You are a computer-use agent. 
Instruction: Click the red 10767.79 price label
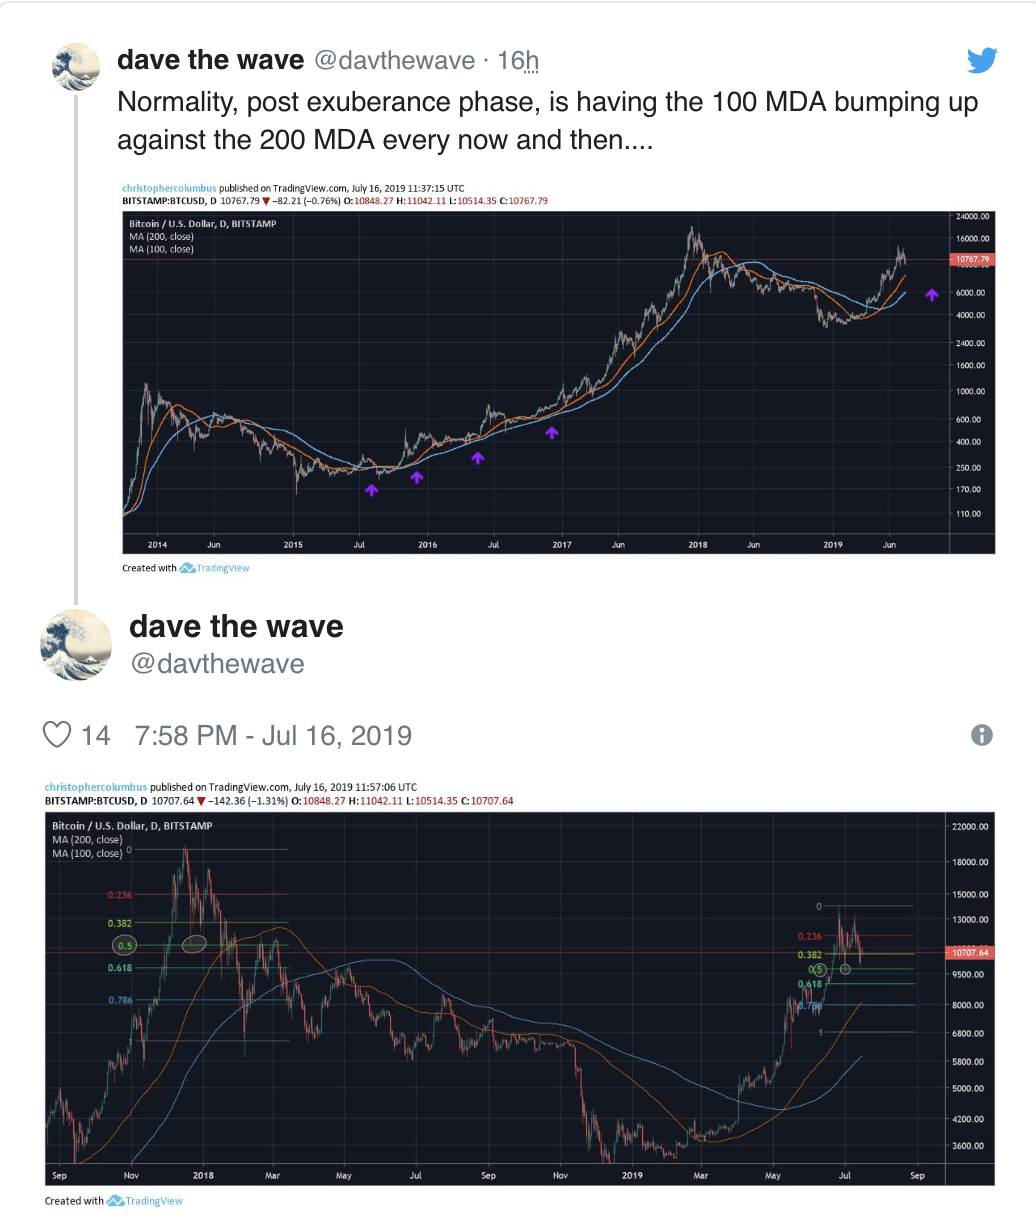971,260
